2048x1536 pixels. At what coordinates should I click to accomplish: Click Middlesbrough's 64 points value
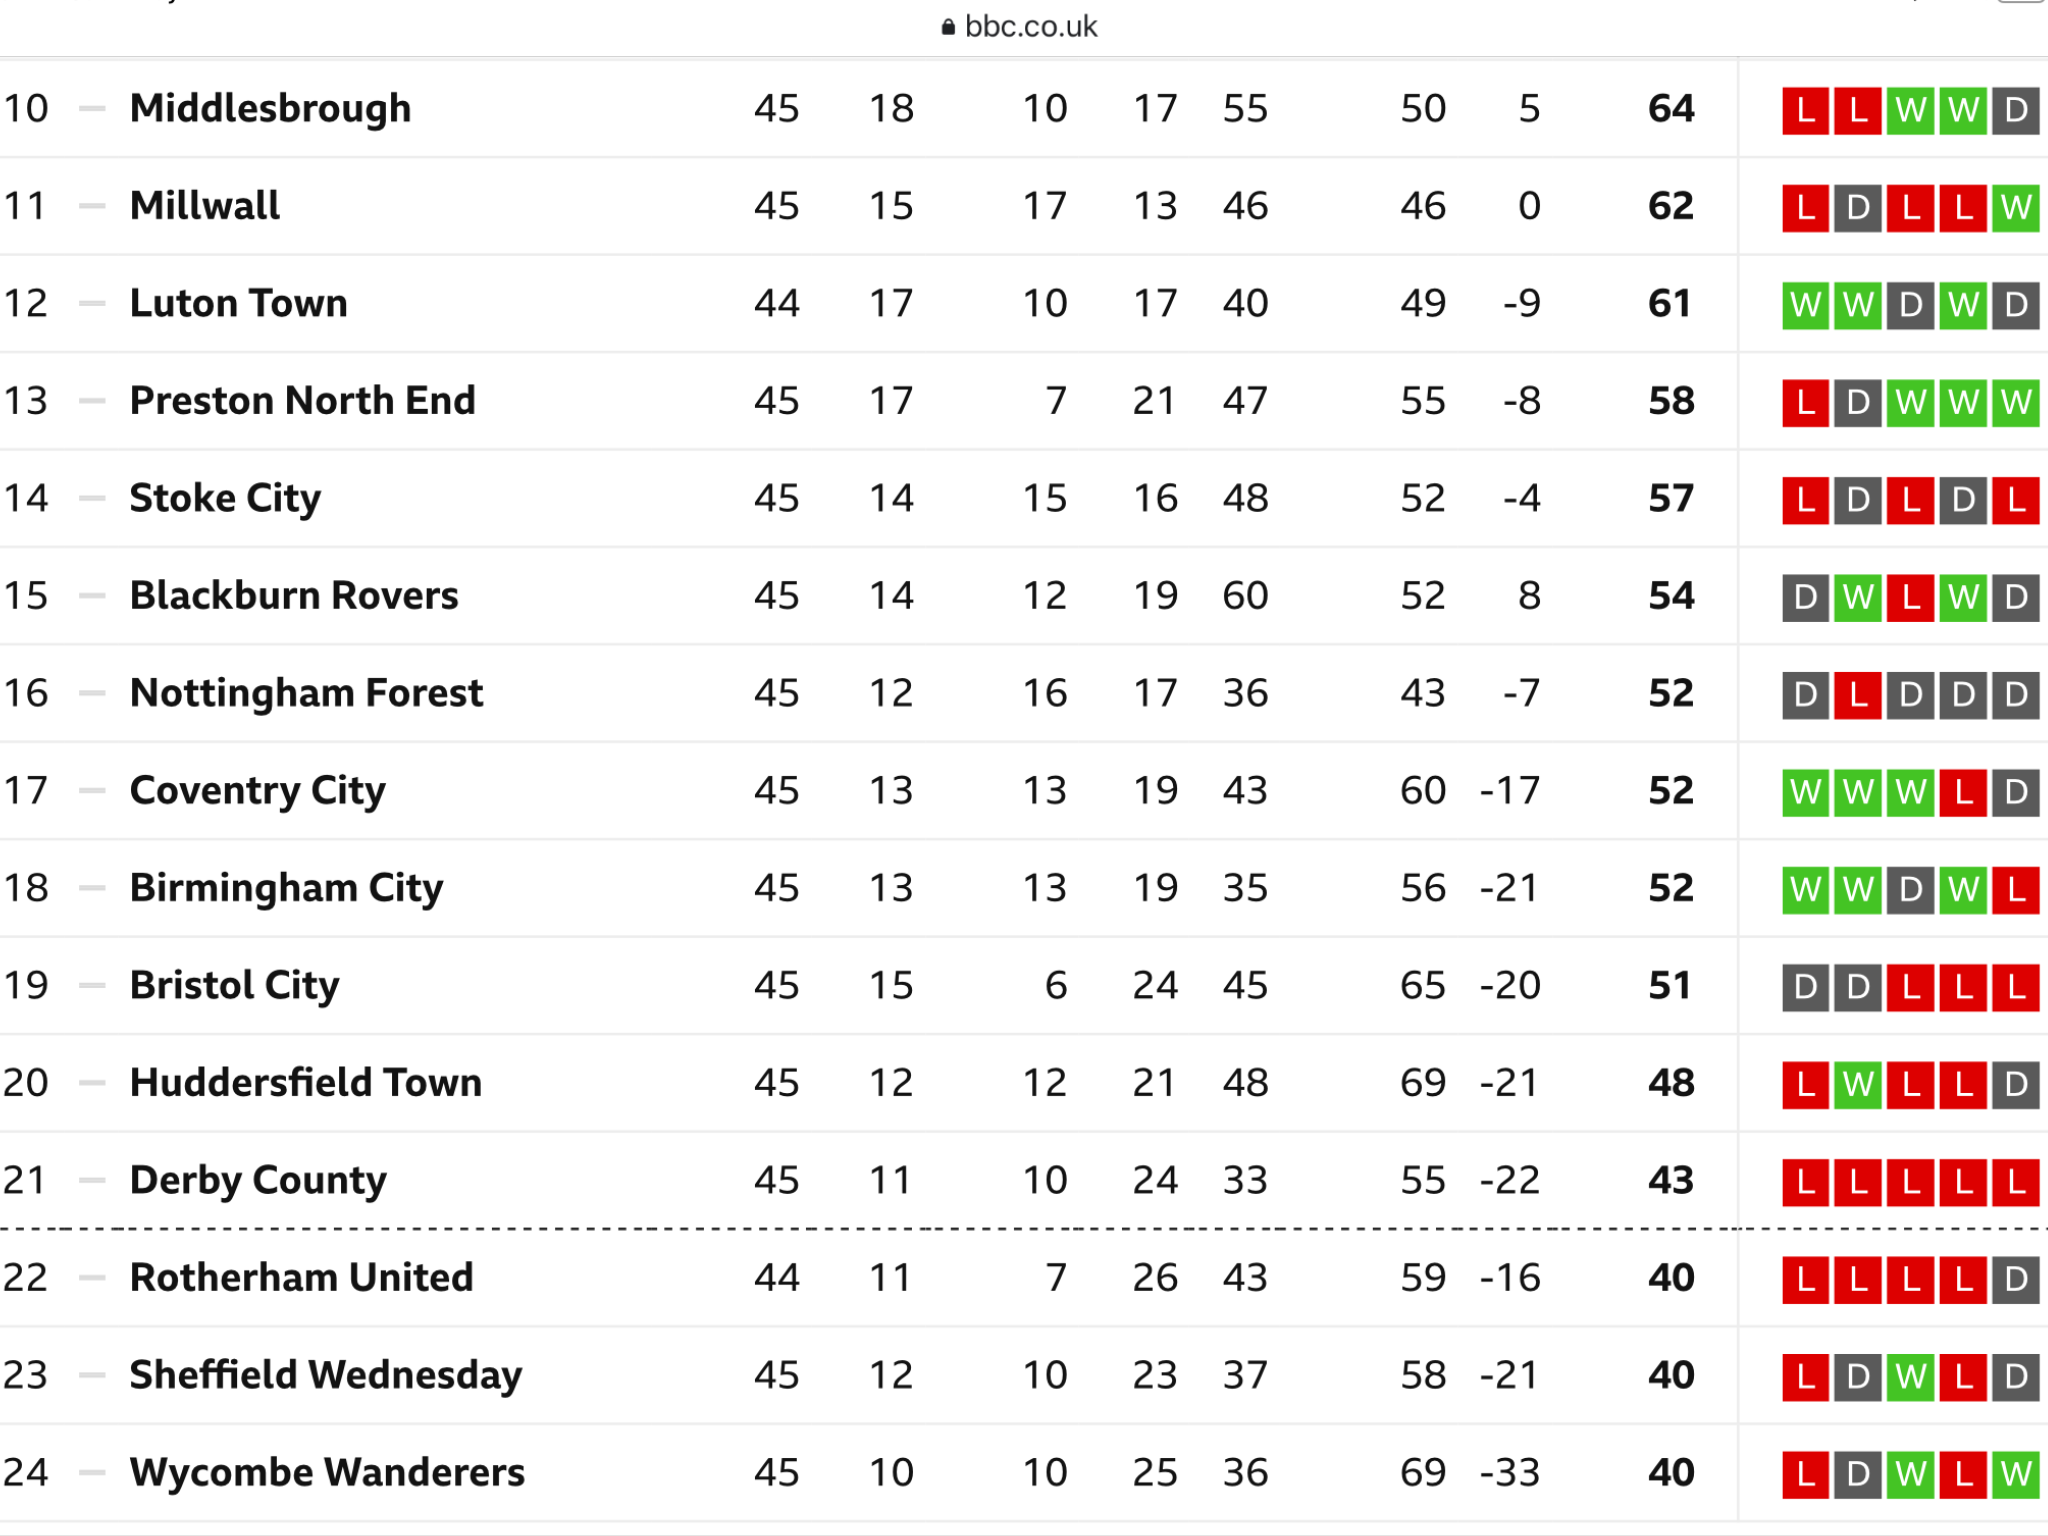pos(1671,108)
